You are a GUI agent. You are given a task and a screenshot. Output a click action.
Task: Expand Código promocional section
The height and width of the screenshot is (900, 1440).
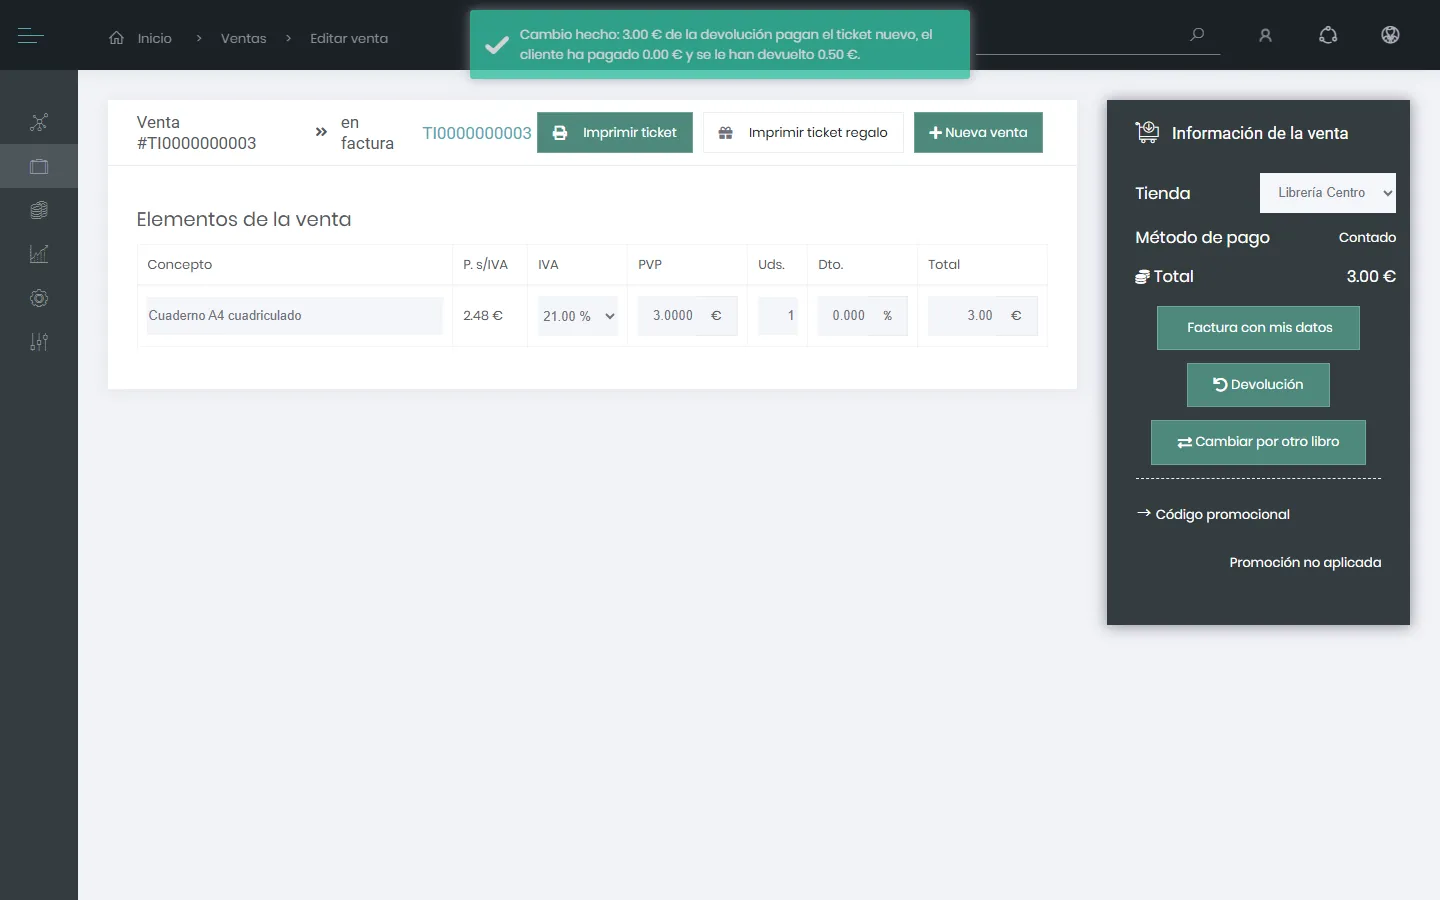click(x=1214, y=514)
